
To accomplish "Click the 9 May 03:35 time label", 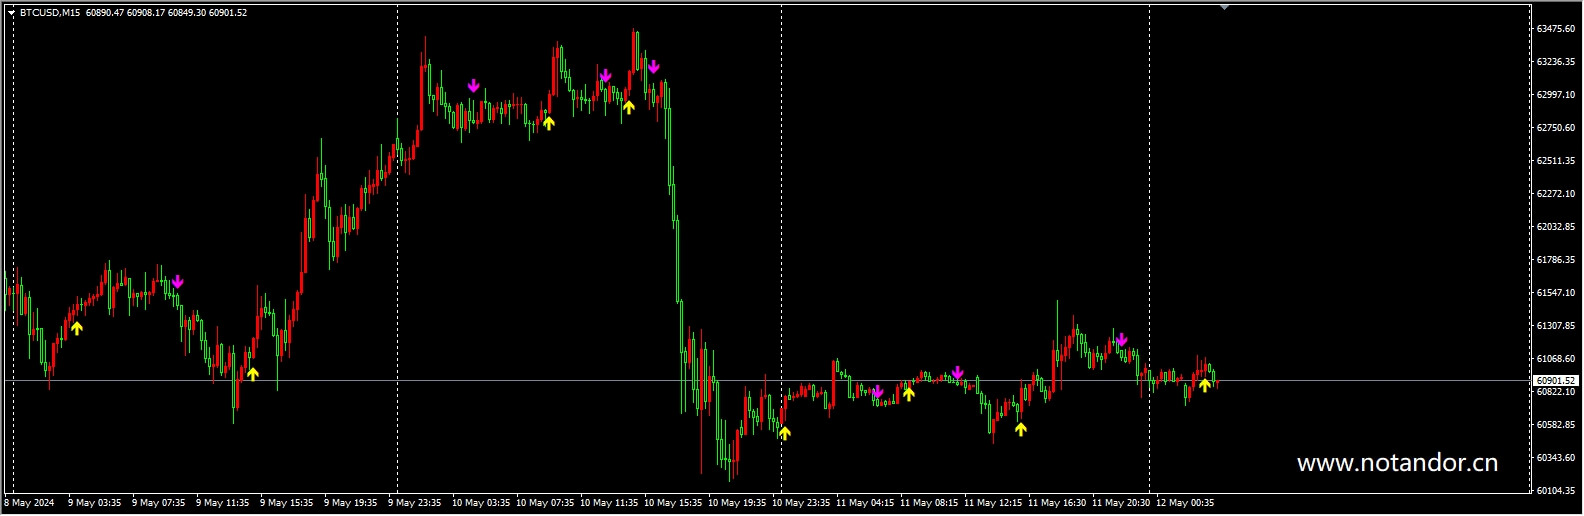I will (94, 503).
